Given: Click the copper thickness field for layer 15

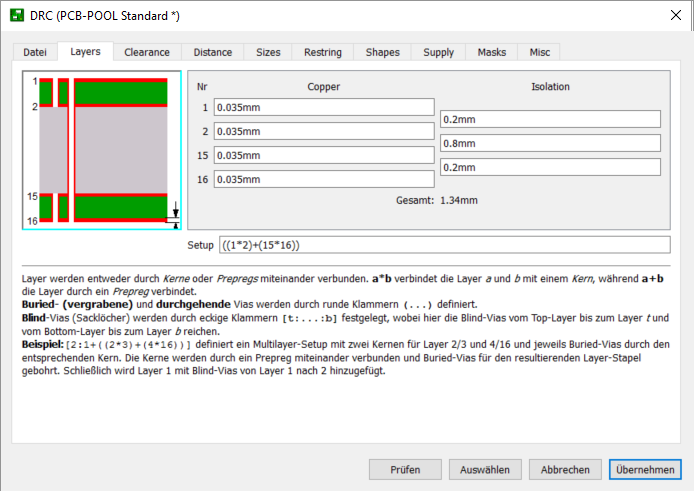Looking at the screenshot, I should (324, 155).
